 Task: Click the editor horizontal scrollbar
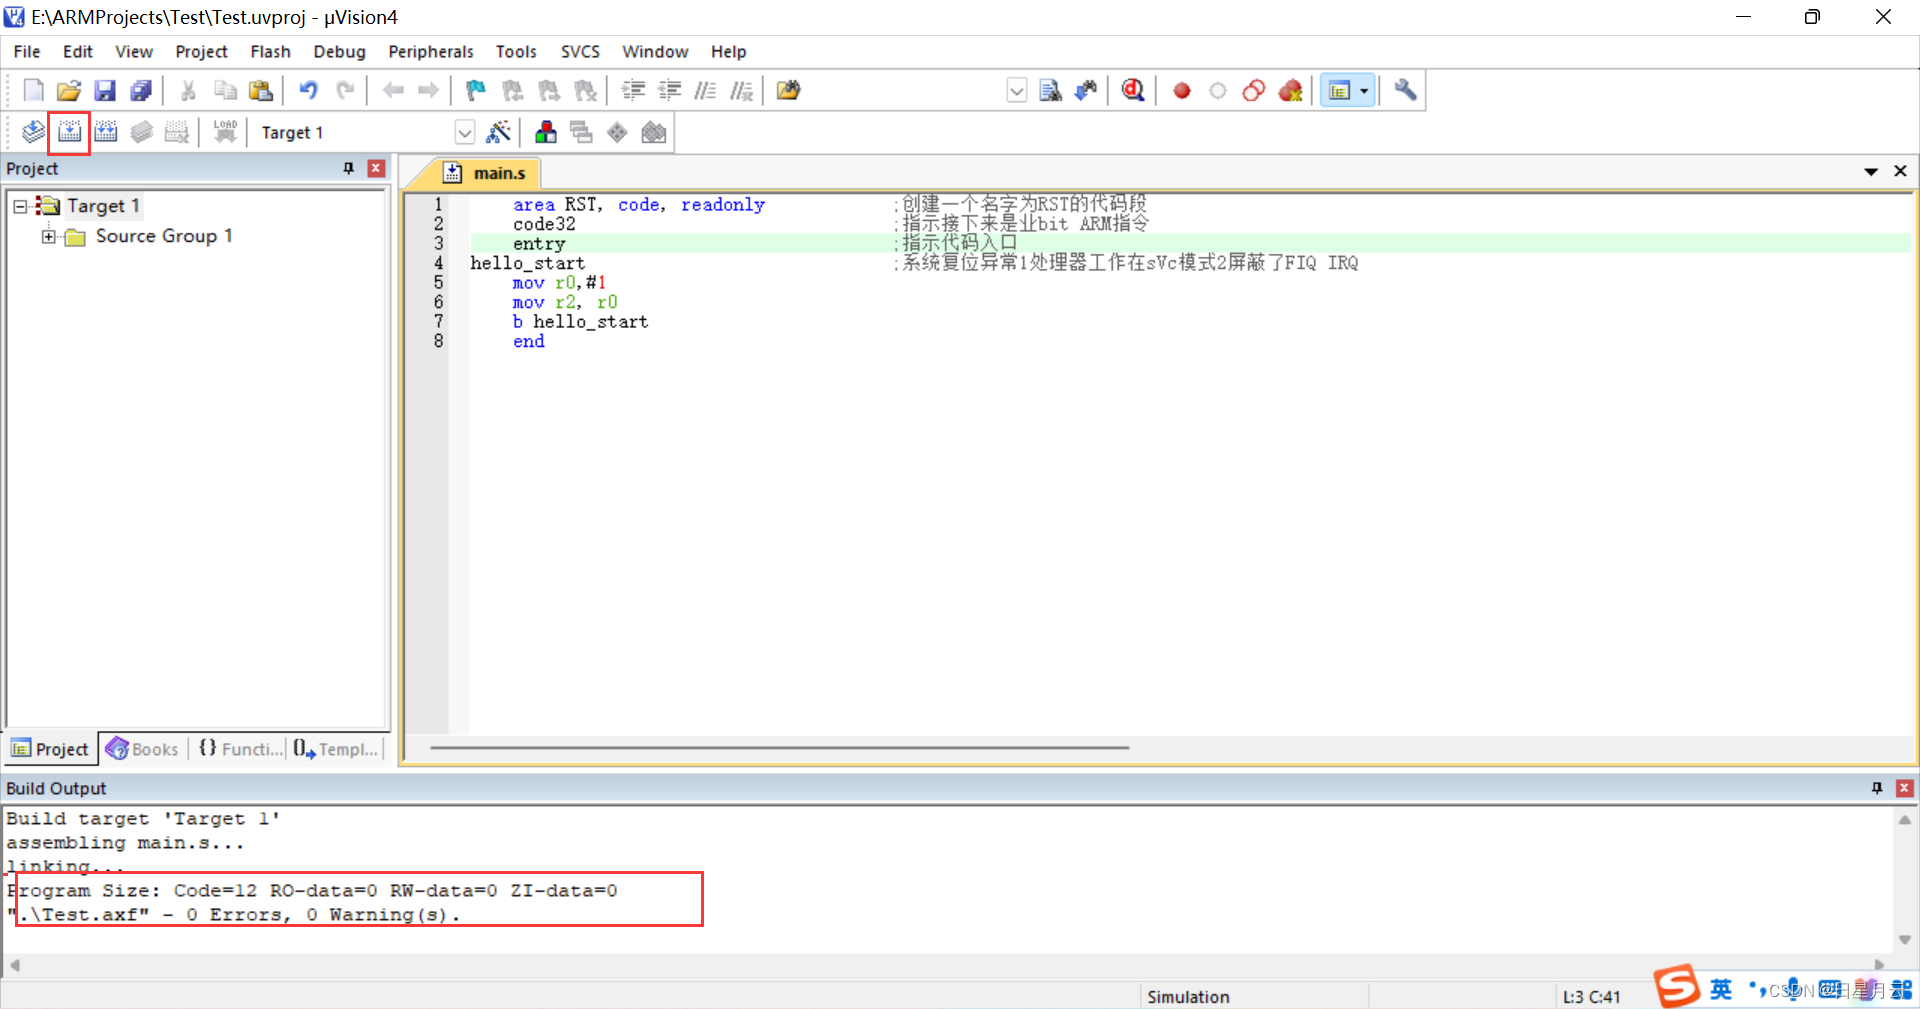pos(779,747)
